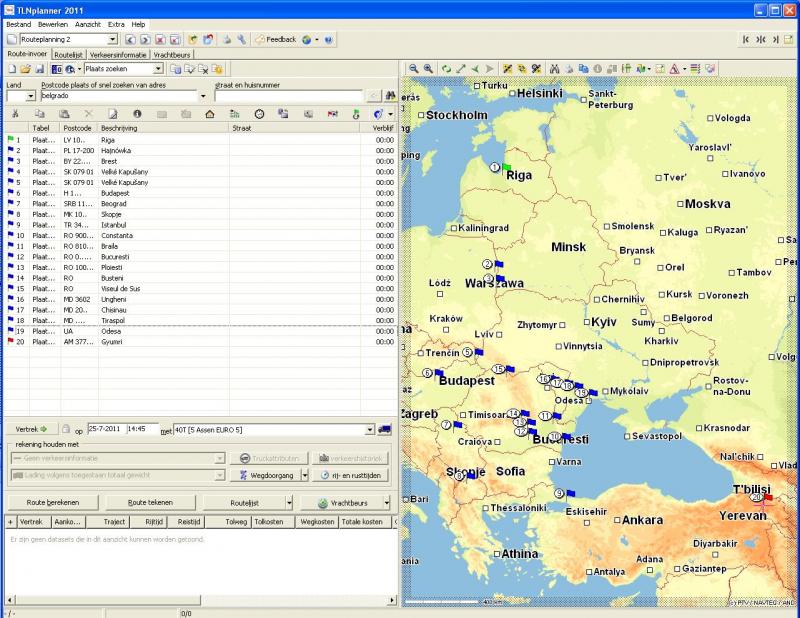This screenshot has height=618, width=800.
Task: Click the Wegdoorgang button
Action: (265, 475)
